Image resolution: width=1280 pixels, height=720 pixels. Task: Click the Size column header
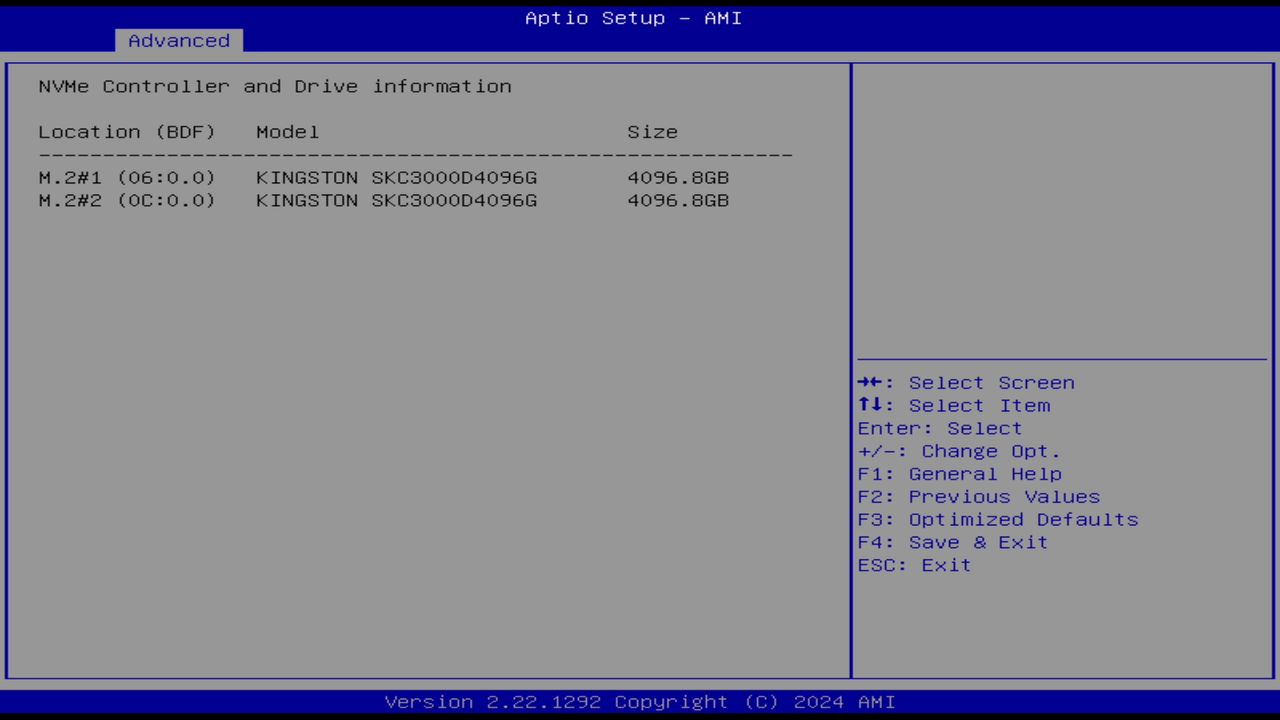[653, 132]
